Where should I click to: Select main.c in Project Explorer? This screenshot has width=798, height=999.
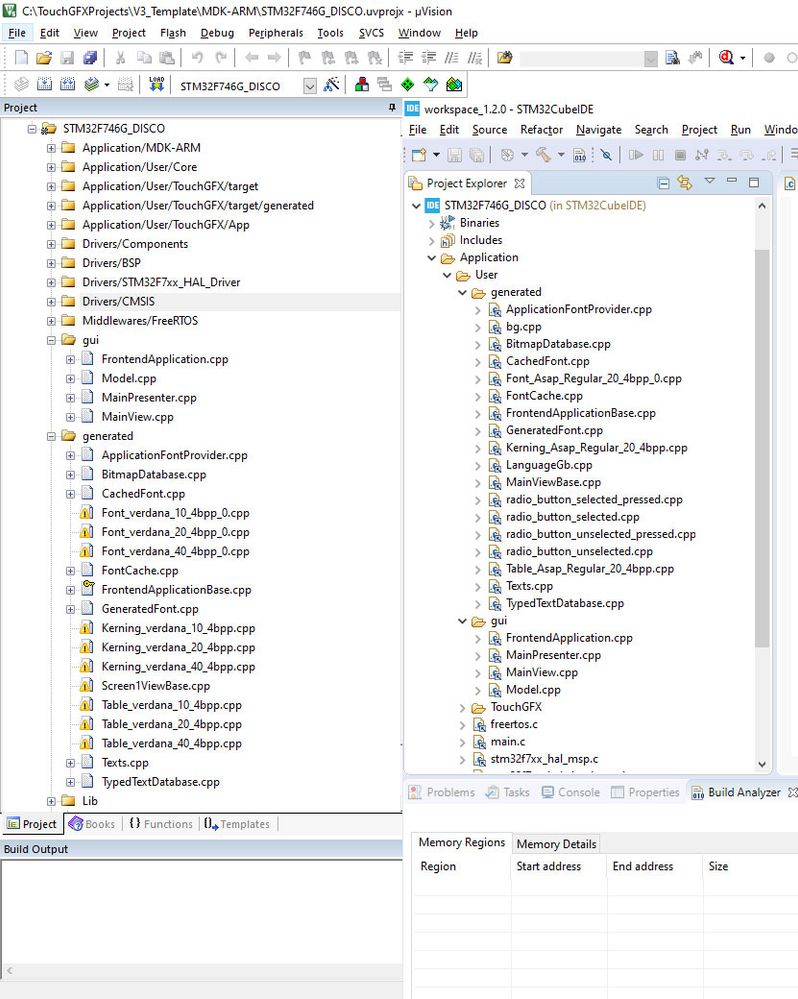(508, 742)
